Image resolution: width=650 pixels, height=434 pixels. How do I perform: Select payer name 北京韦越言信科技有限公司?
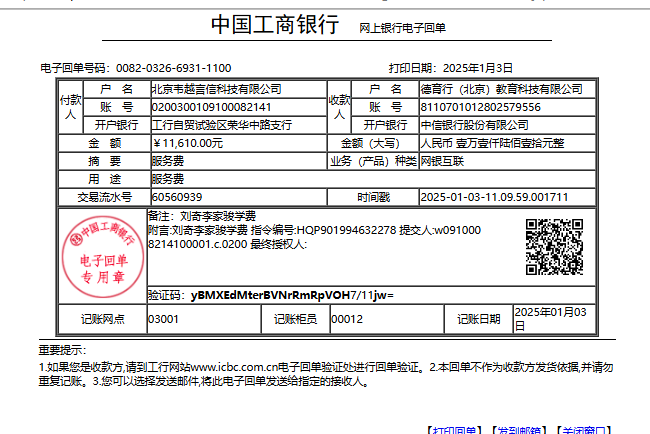click(x=216, y=89)
